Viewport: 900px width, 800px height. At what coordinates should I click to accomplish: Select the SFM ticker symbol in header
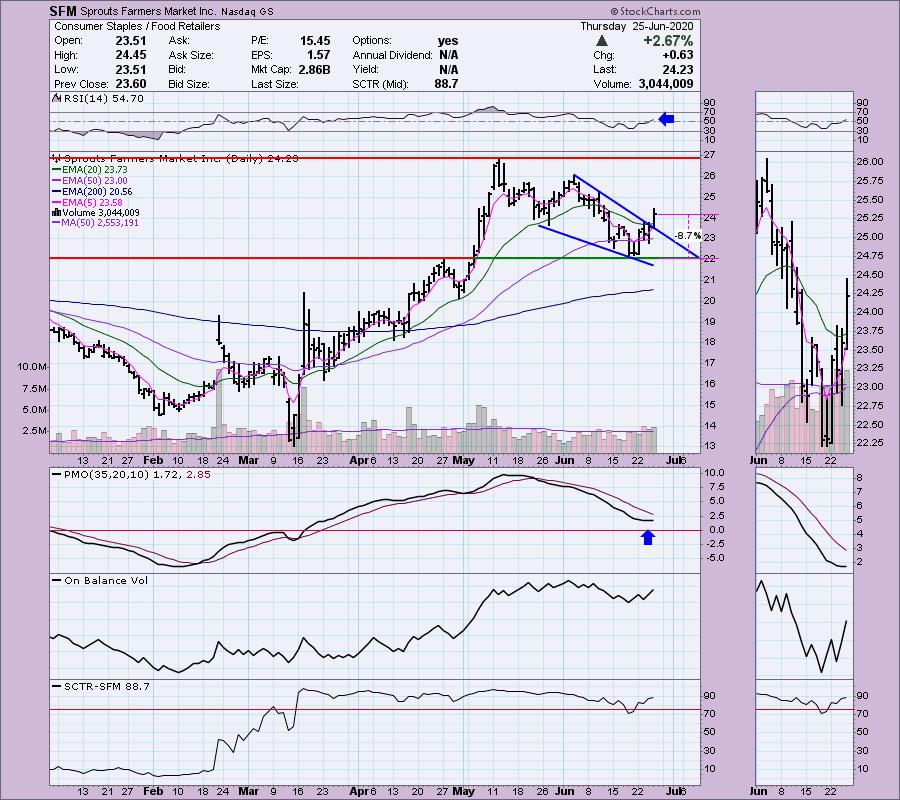click(63, 11)
